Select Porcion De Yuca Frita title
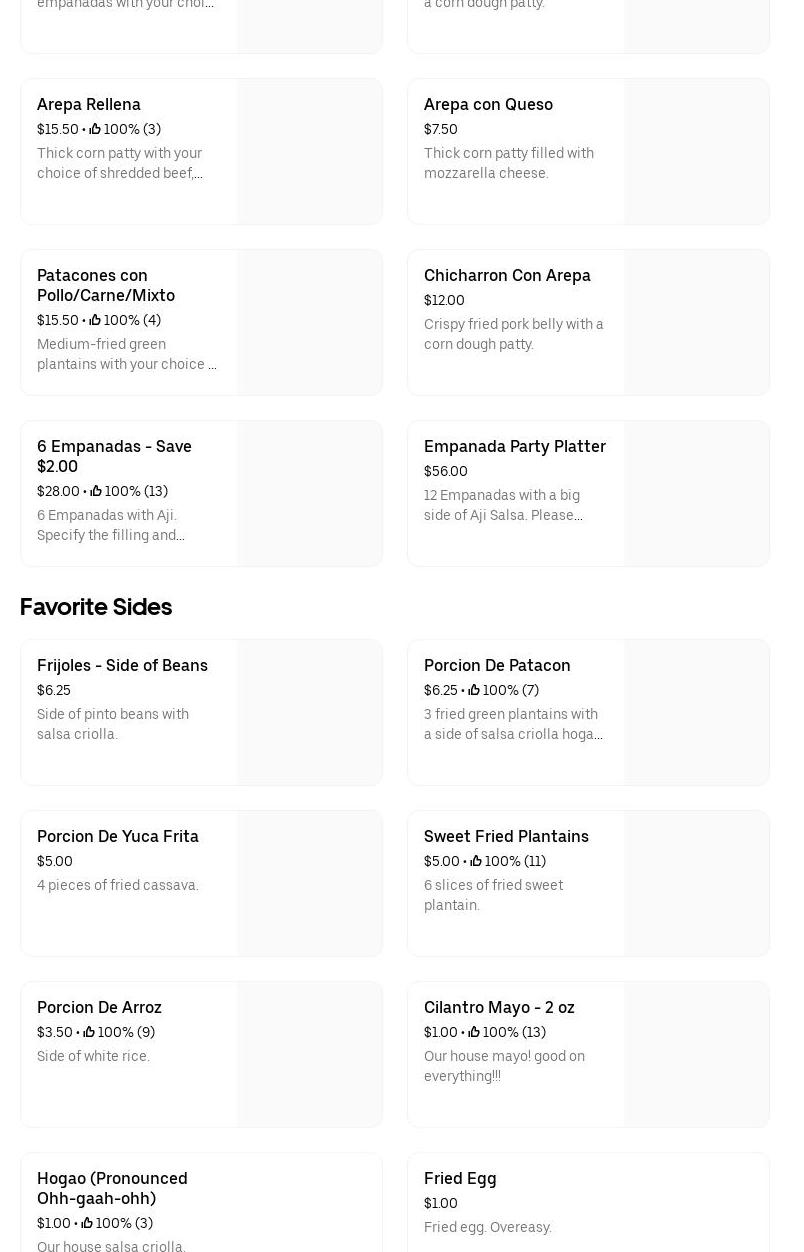 (118, 837)
